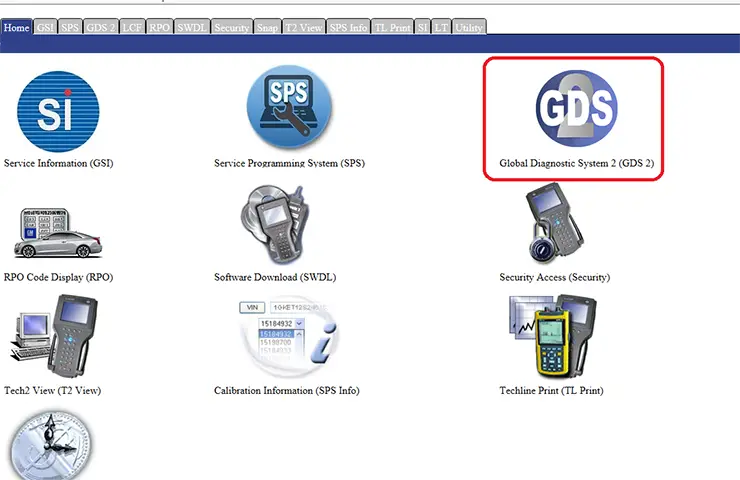Click the Calibration Information VIN icon
The image size is (740, 480).
(289, 336)
